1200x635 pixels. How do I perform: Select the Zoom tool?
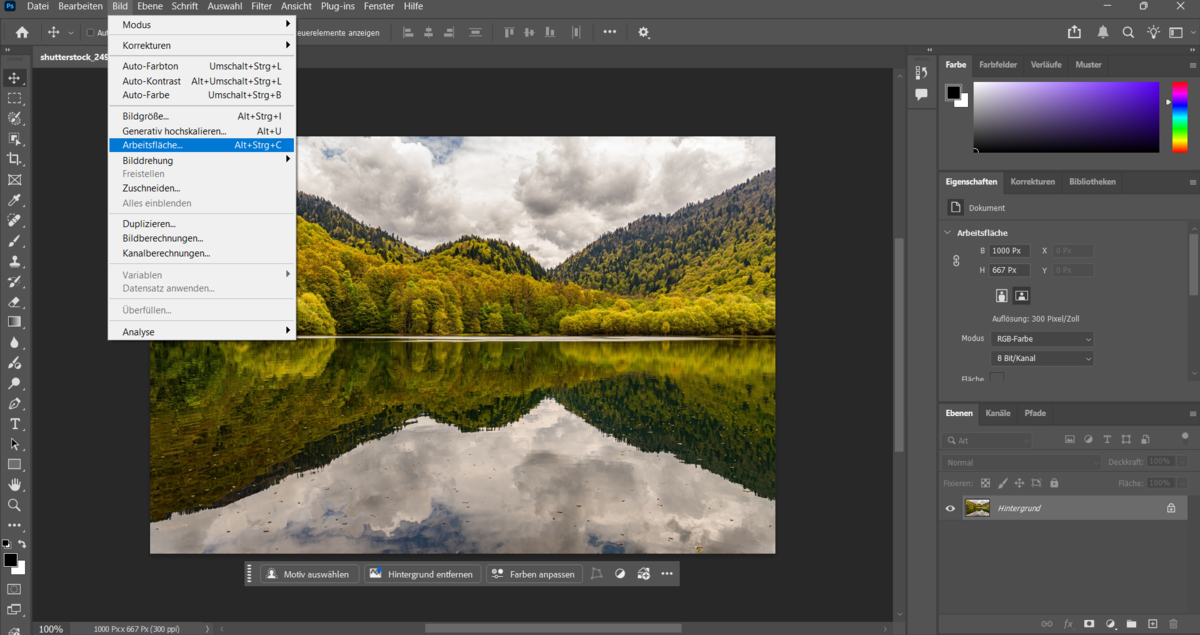tap(14, 505)
